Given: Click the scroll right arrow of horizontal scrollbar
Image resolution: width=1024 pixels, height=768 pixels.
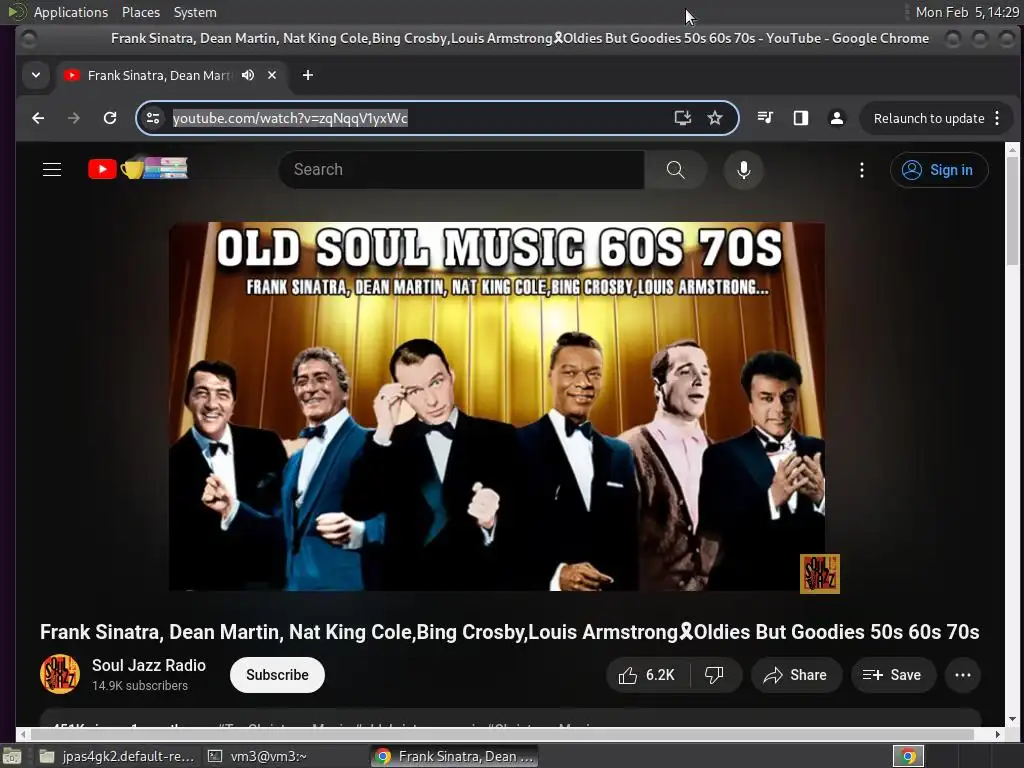Looking at the screenshot, I should pyautogui.click(x=998, y=734).
